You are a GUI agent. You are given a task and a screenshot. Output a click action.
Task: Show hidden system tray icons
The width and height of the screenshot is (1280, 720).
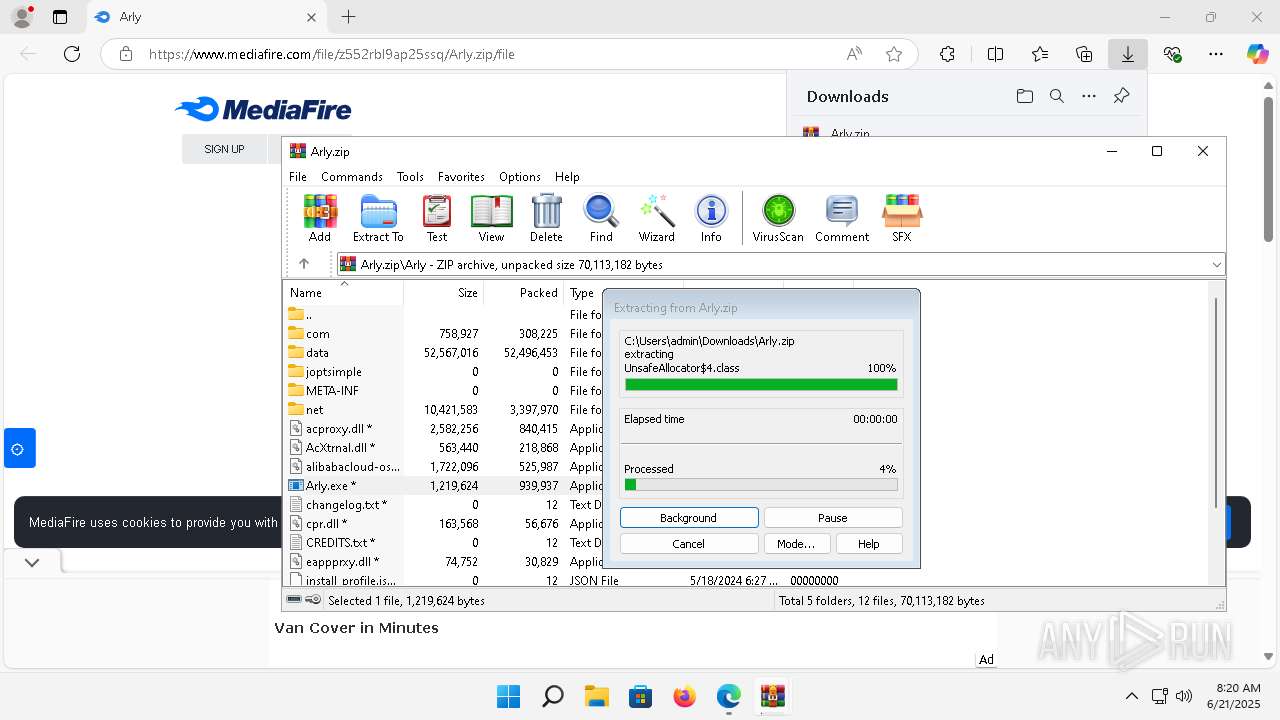[x=1131, y=696]
